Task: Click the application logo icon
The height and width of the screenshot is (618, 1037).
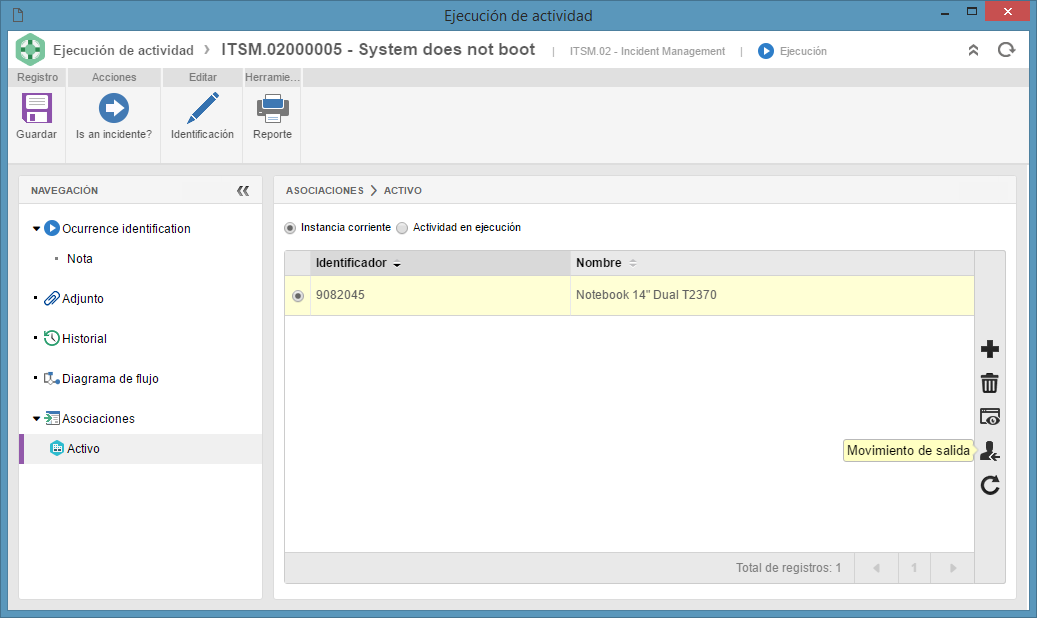Action: coord(30,50)
